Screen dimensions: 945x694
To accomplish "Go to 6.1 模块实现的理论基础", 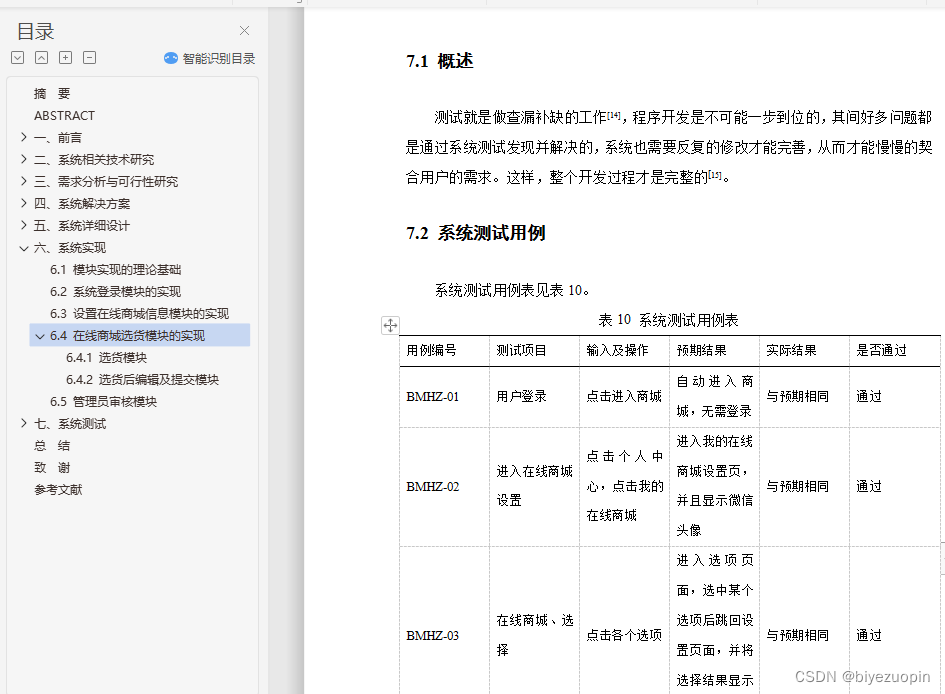I will pos(116,270).
